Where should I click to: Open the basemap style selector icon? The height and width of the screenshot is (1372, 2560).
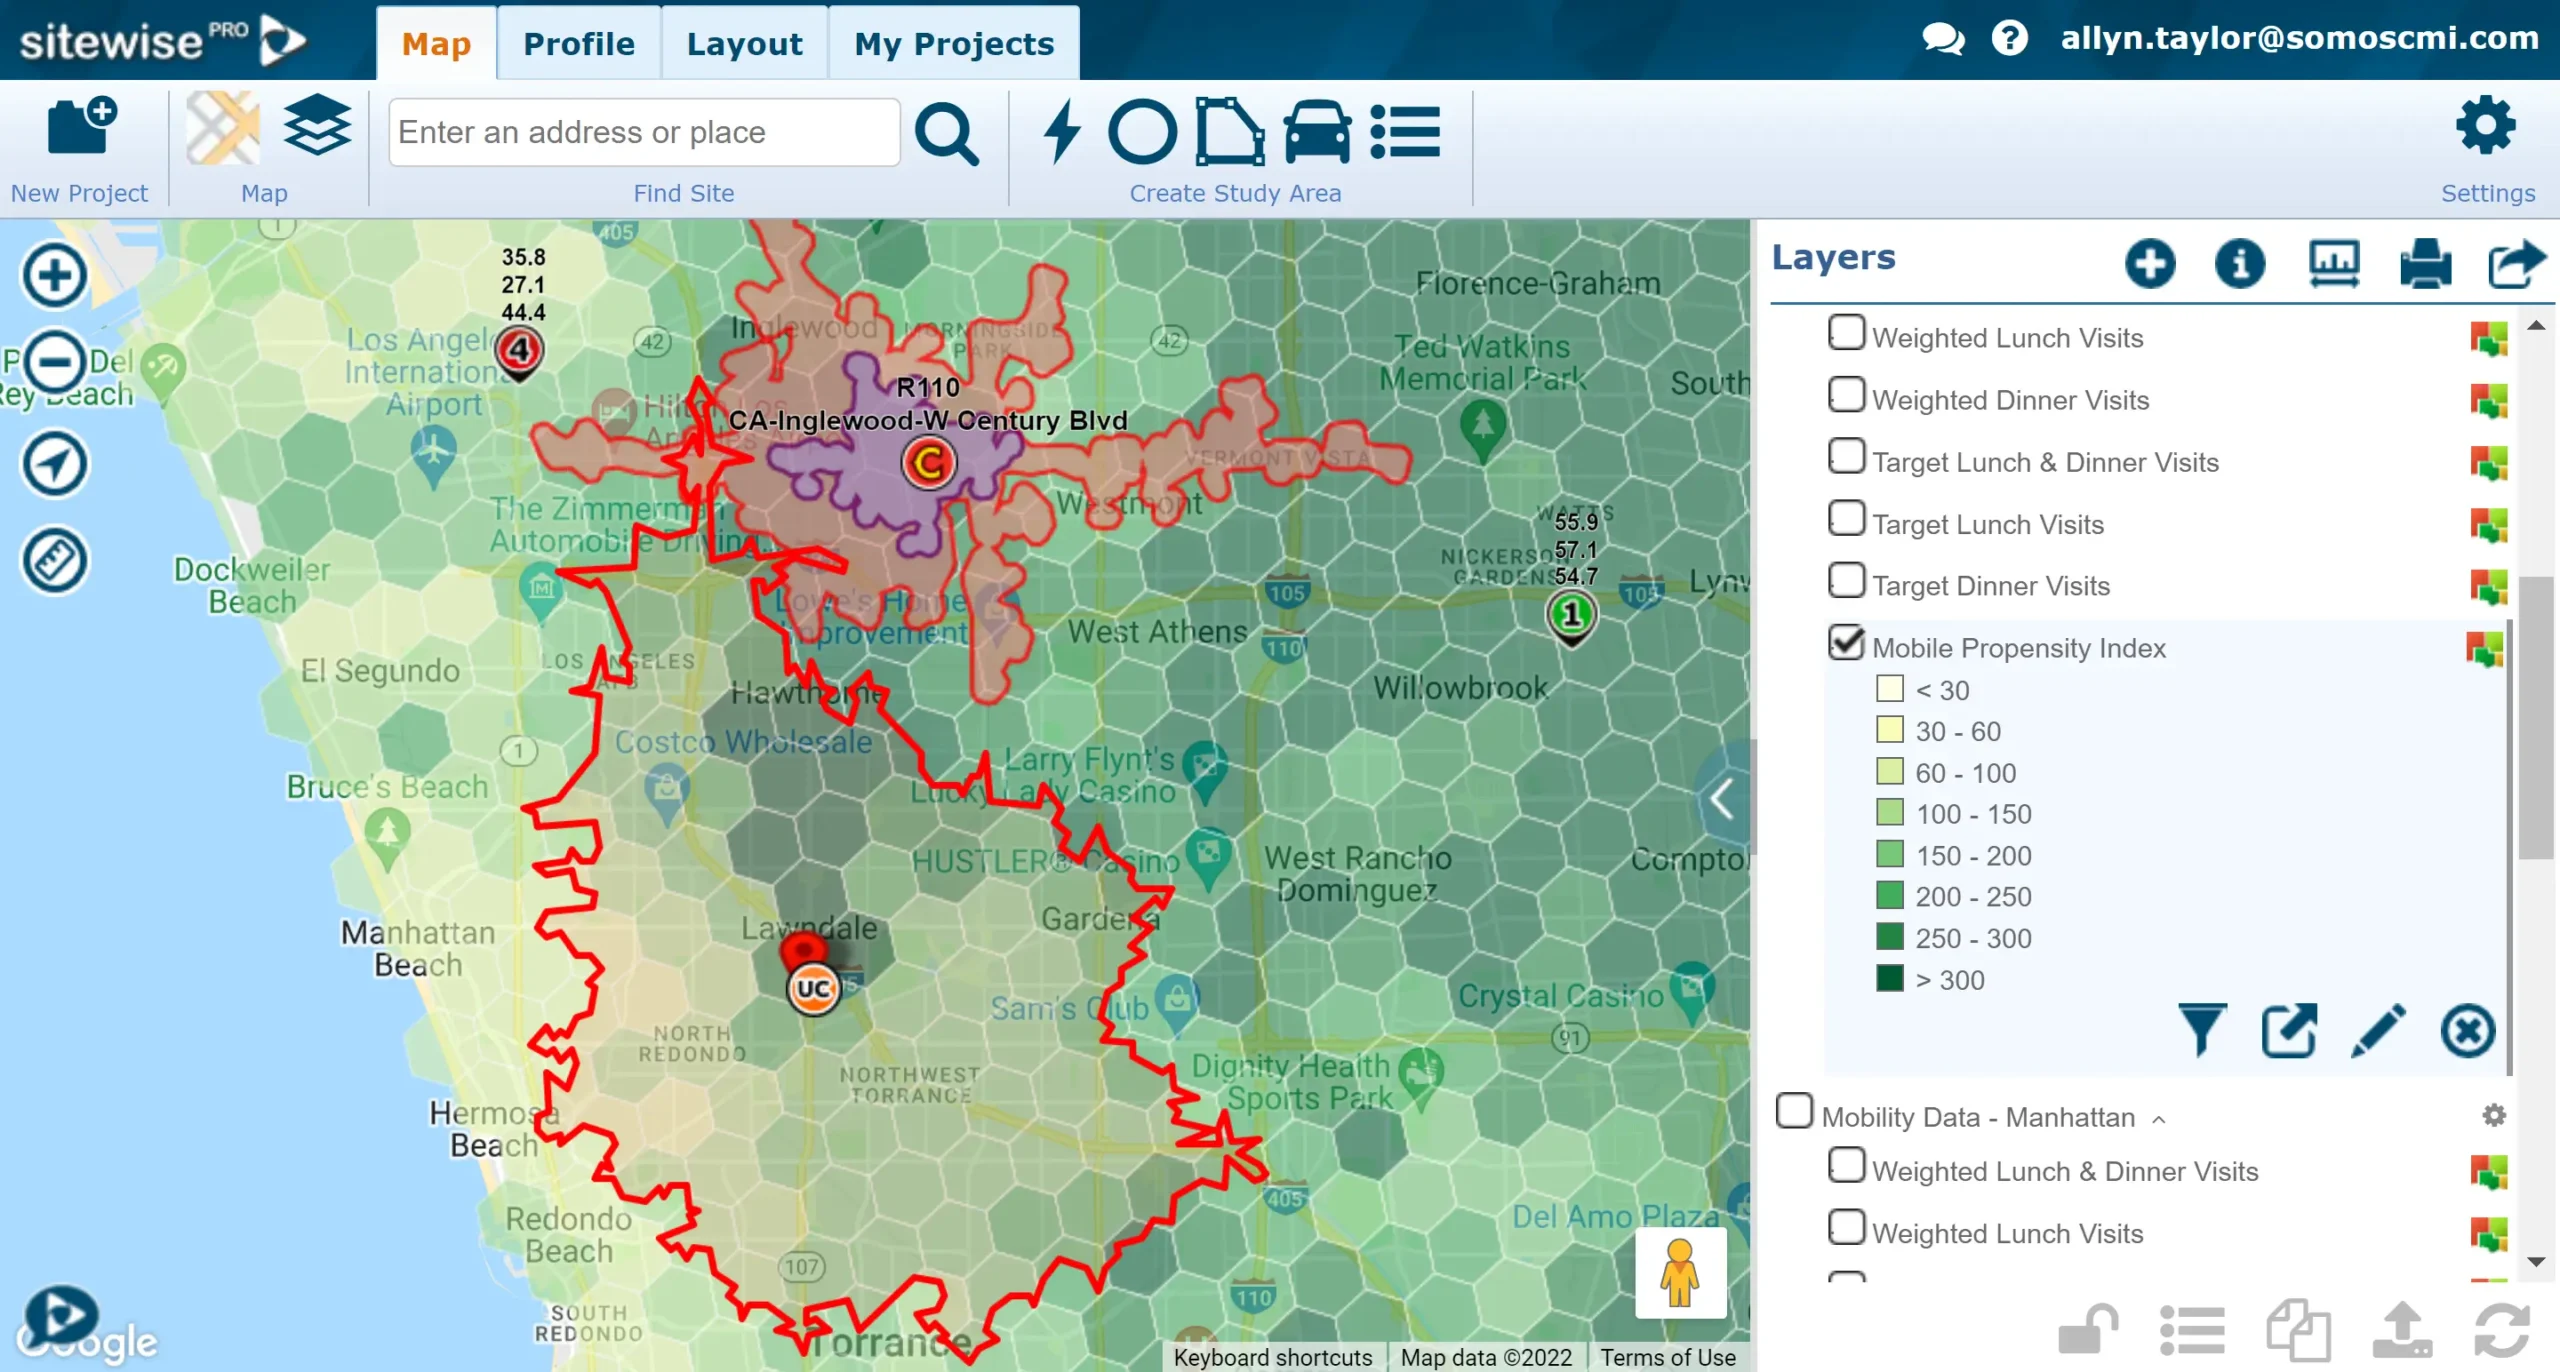[x=223, y=128]
